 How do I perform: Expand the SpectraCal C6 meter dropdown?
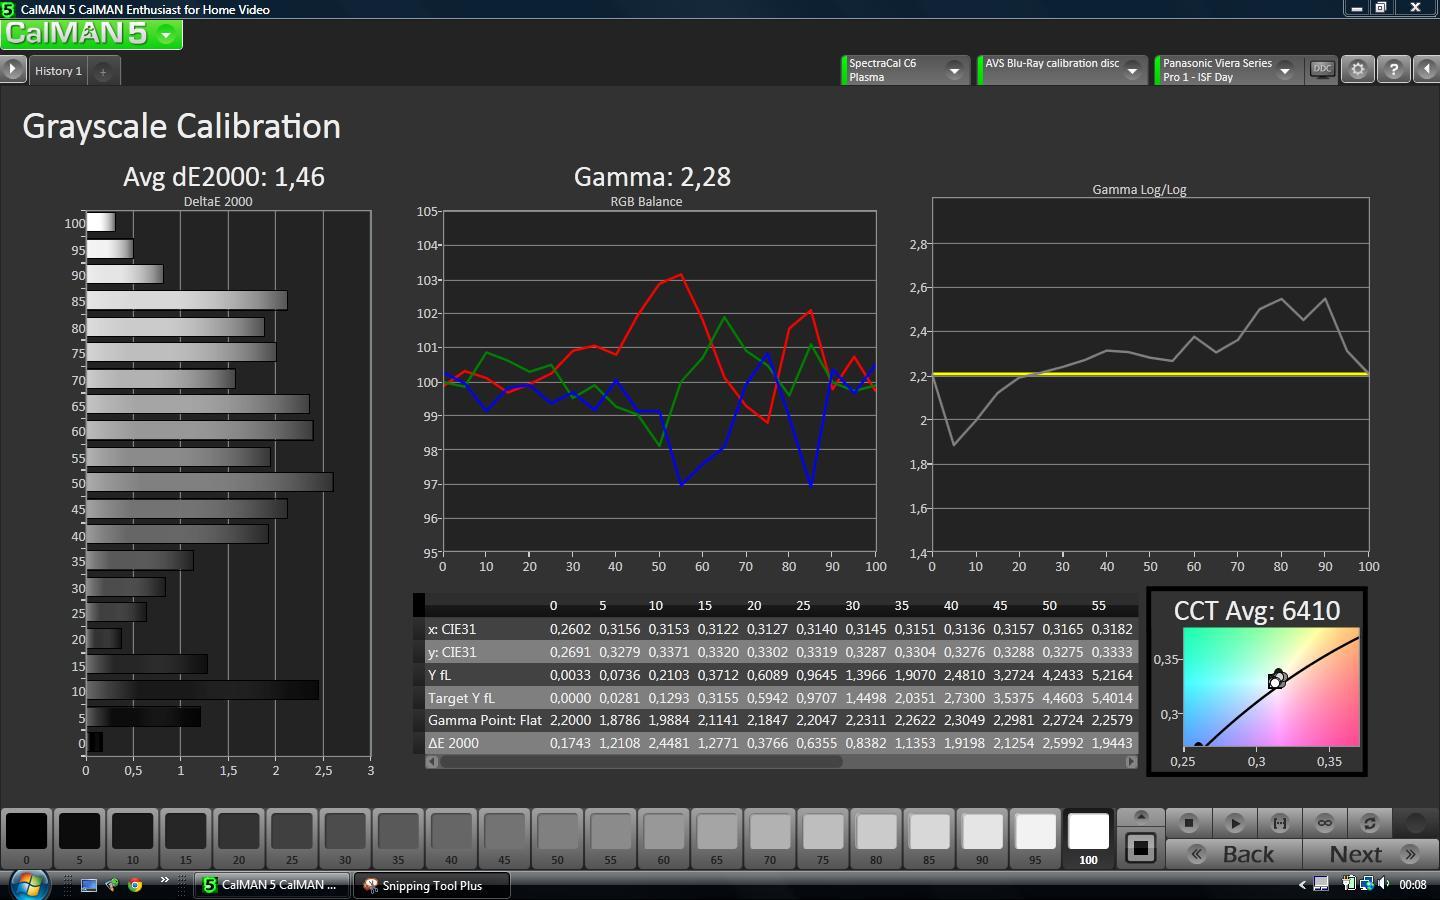coord(954,70)
